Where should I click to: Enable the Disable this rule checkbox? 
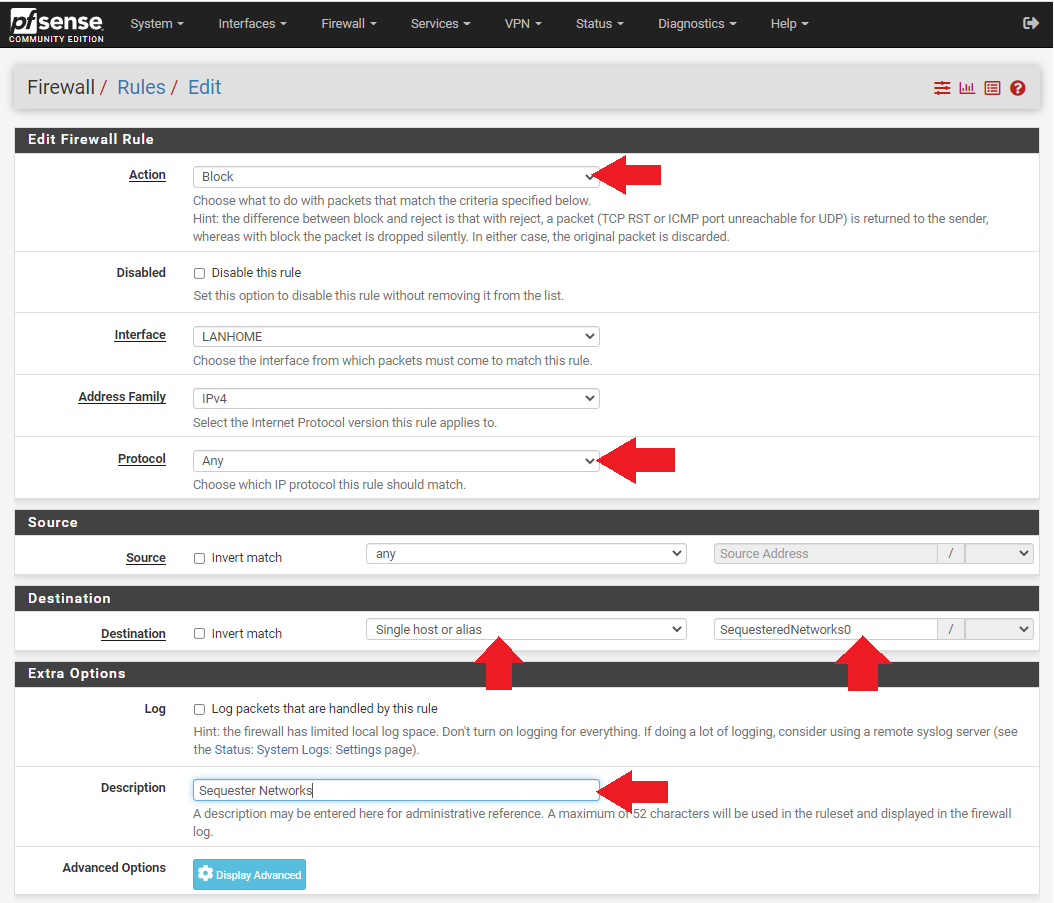click(x=199, y=273)
